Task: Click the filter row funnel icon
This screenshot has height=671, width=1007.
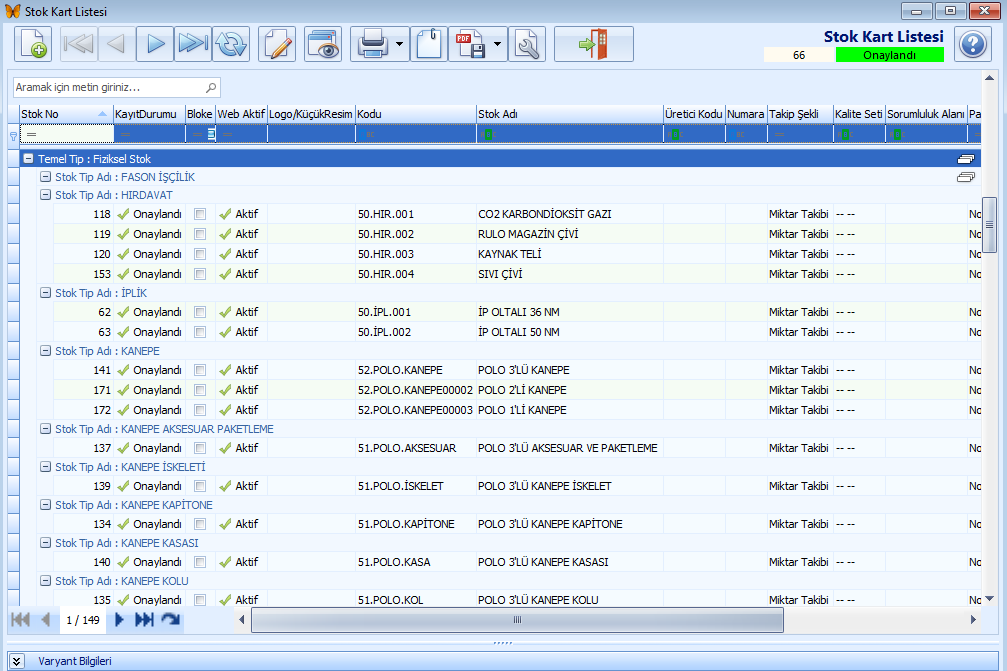Action: pos(13,135)
